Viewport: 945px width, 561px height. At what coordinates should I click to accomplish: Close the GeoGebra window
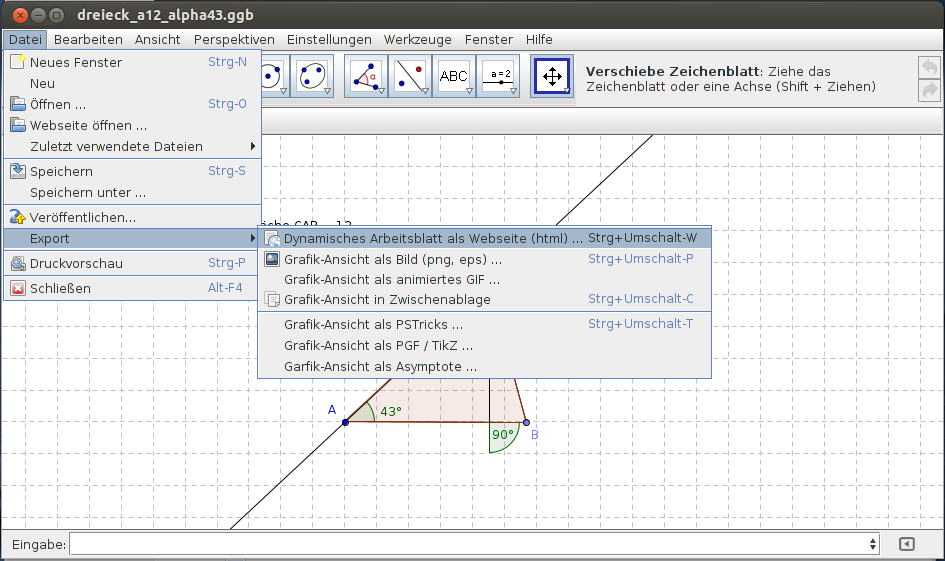click(x=20, y=15)
